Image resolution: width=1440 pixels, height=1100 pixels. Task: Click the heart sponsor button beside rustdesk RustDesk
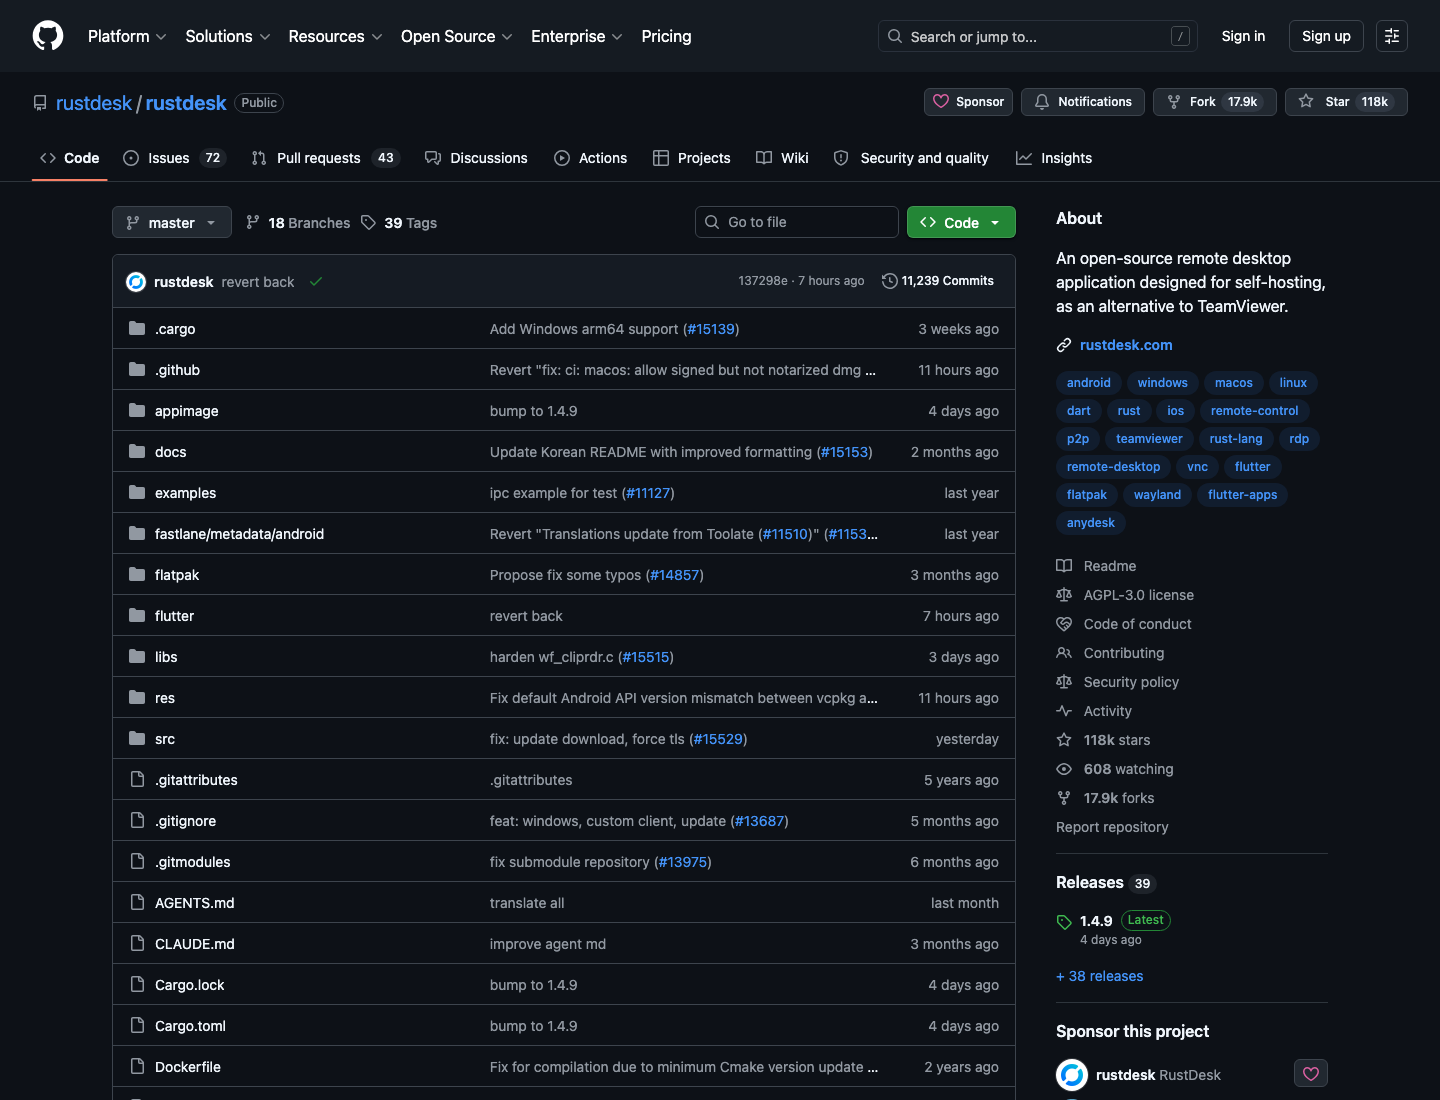pyautogui.click(x=1311, y=1074)
